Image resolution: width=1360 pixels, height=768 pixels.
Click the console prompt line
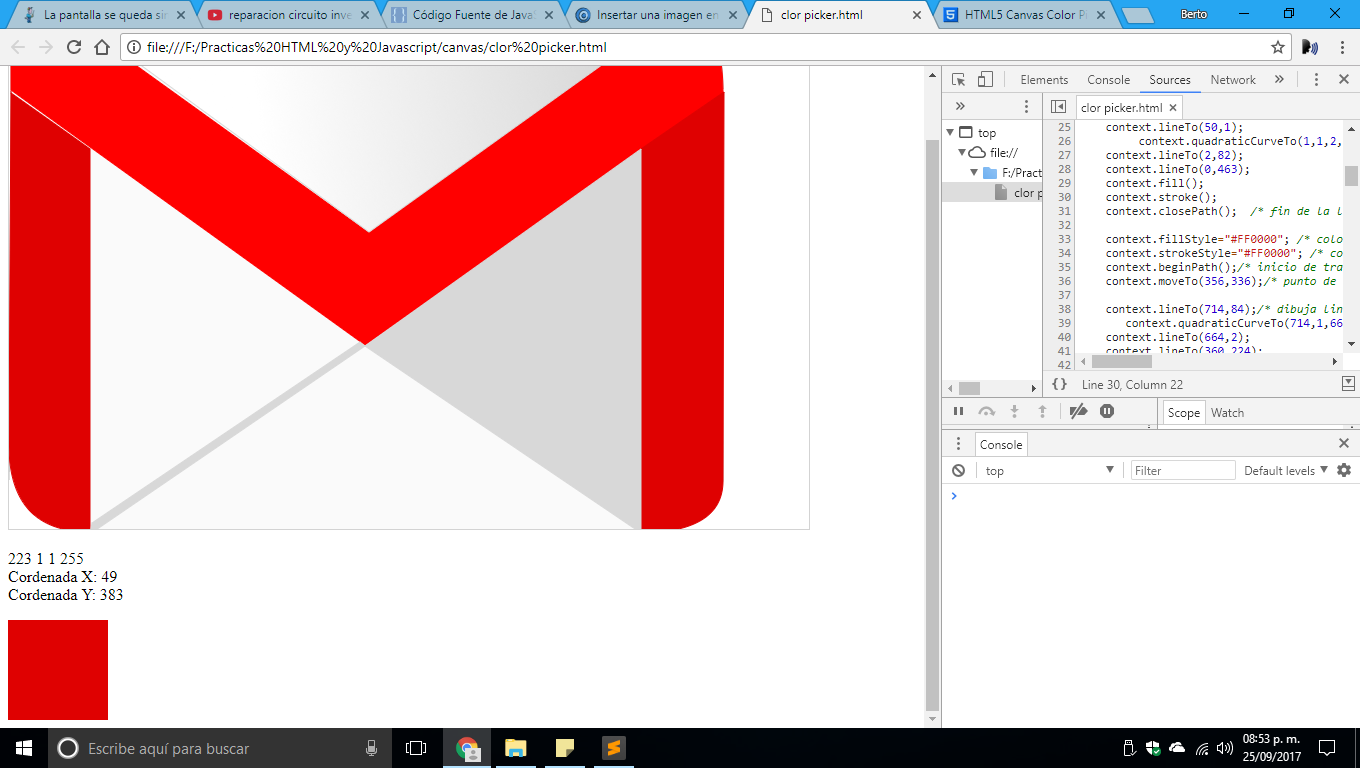pyautogui.click(x=1150, y=496)
